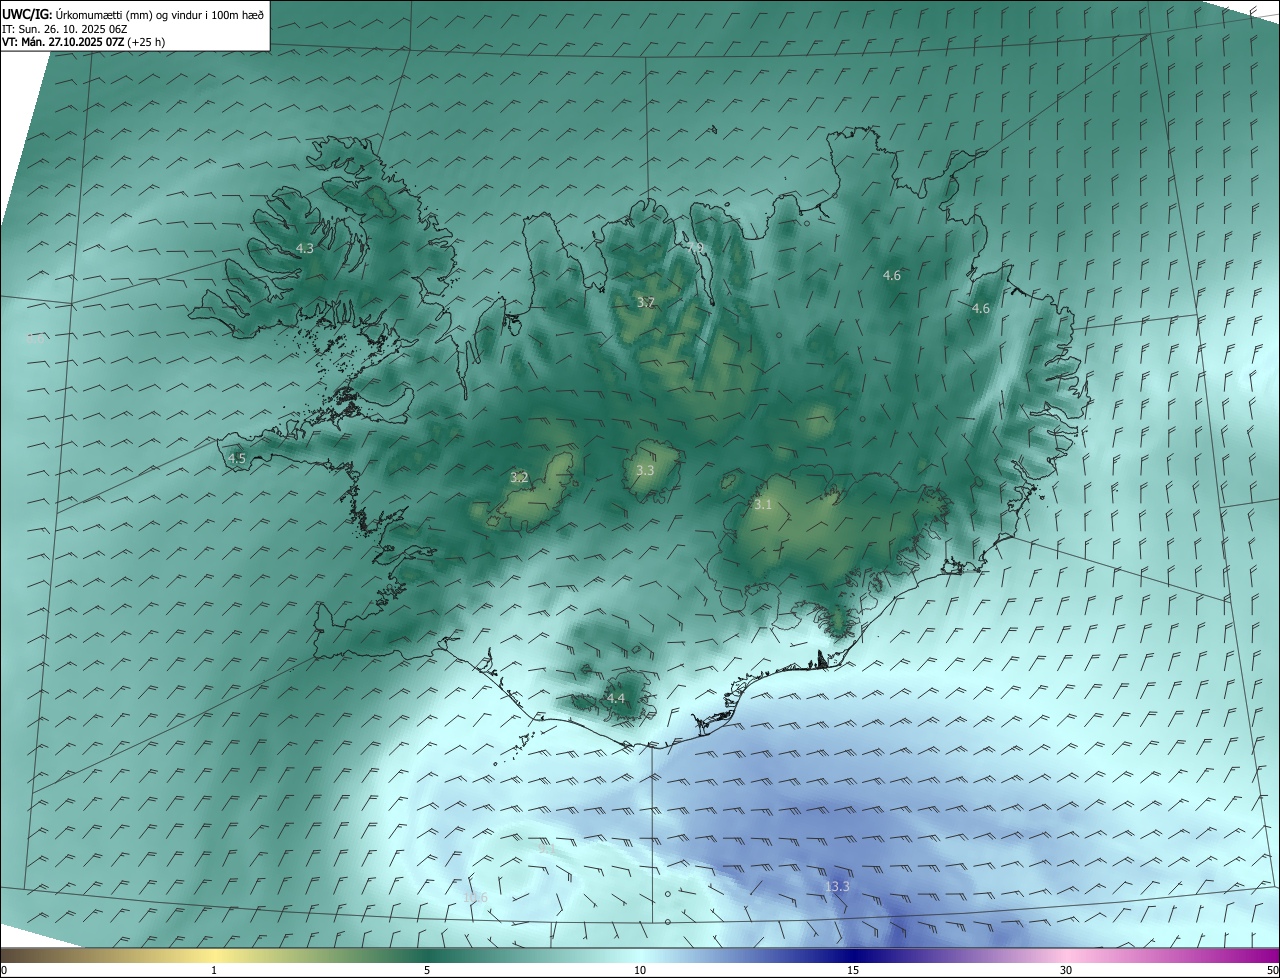The width and height of the screenshot is (1280, 978).
Task: Click the 0 tick label on the color scale
Action: pos(4,970)
